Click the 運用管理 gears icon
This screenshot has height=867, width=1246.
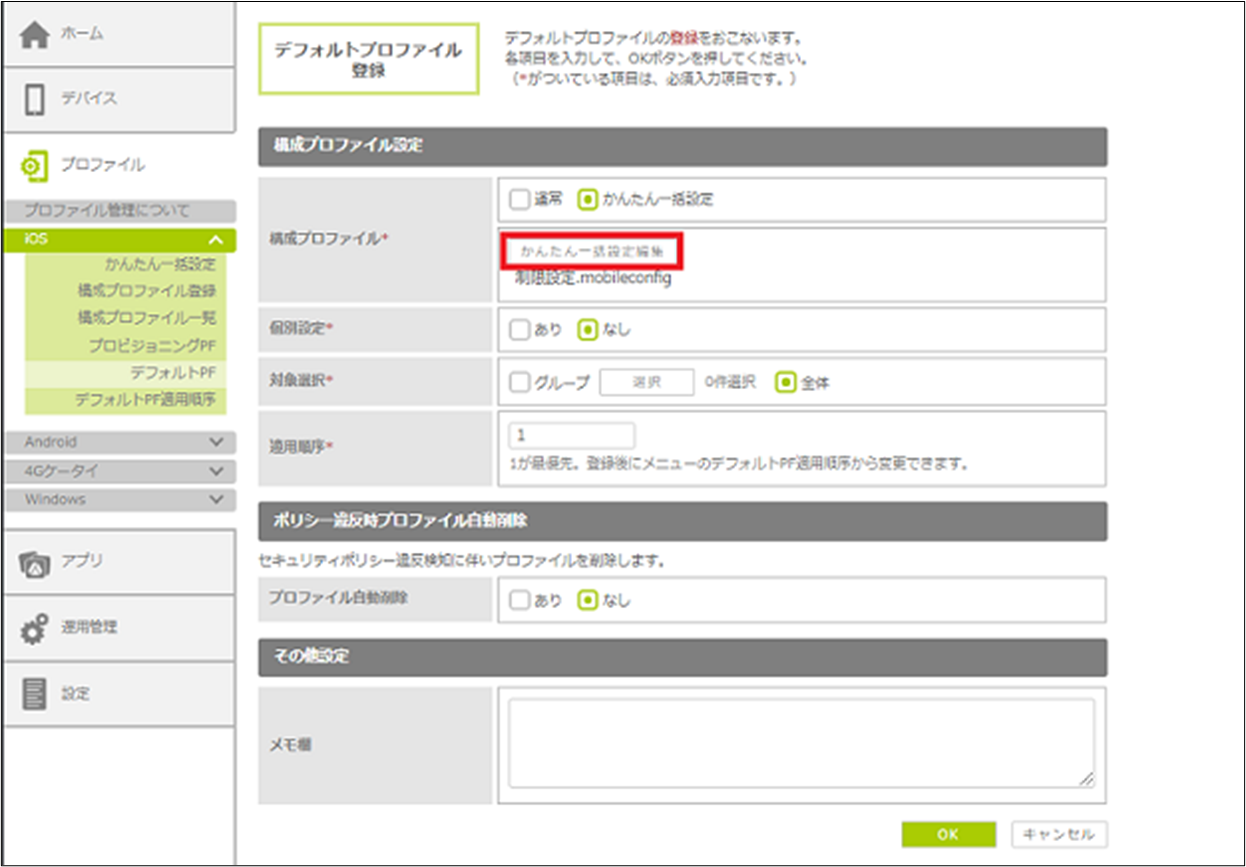(35, 629)
